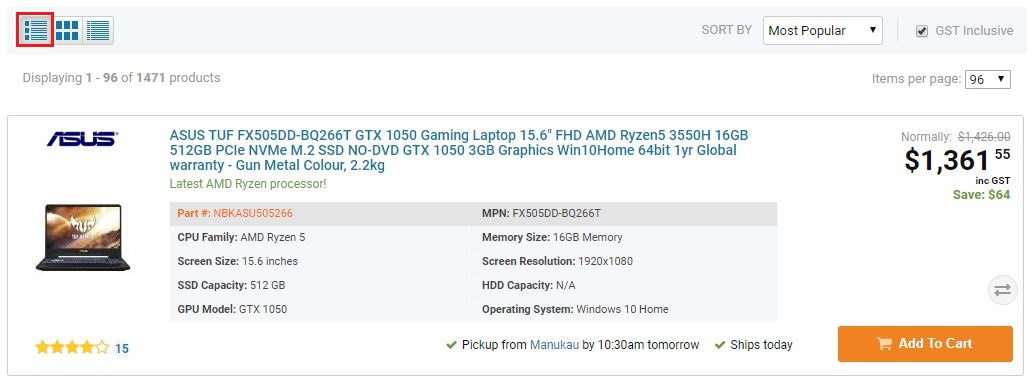Switch to compact list view icon
This screenshot has width=1033, height=382.
point(98,30)
